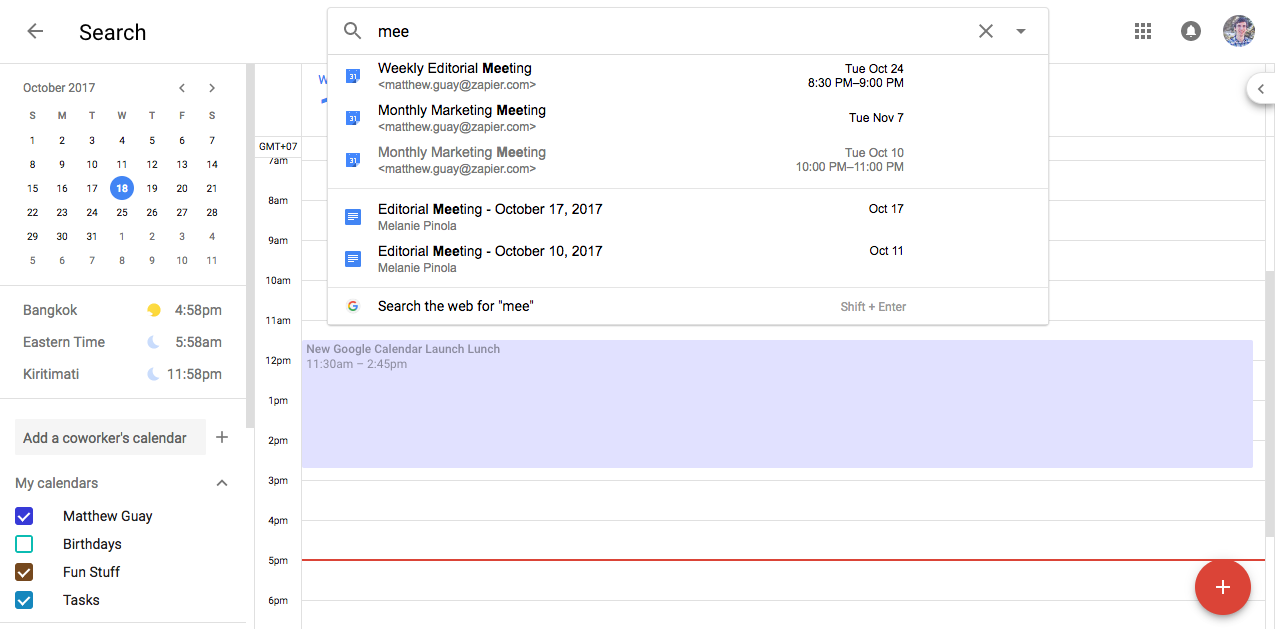Uncheck the Matthew Guay calendar
1275x629 pixels.
pyautogui.click(x=24, y=516)
